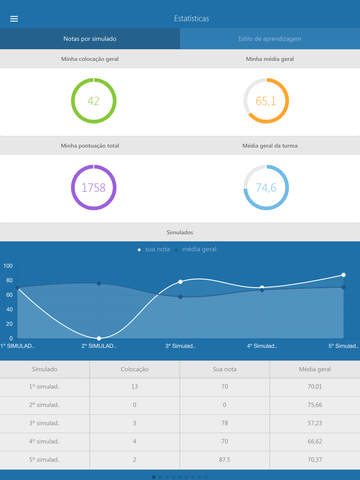This screenshot has width=360, height=480.
Task: Click the Média geral column header
Action: coord(315,369)
